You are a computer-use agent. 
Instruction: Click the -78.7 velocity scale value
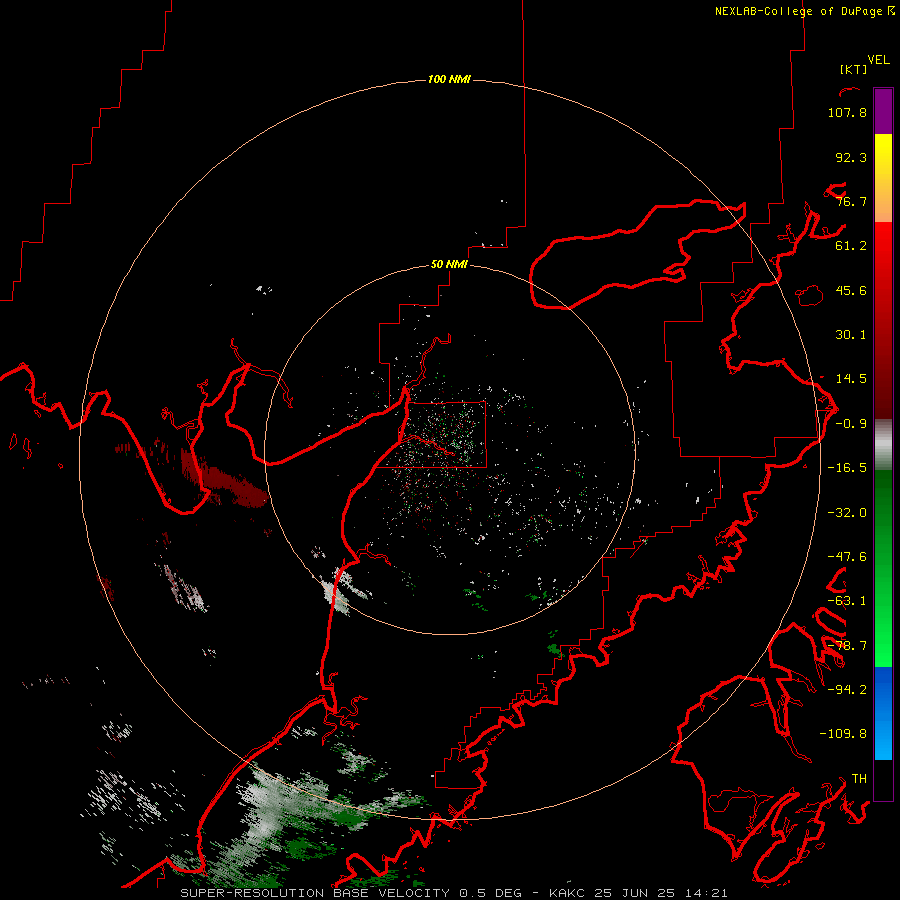847,646
